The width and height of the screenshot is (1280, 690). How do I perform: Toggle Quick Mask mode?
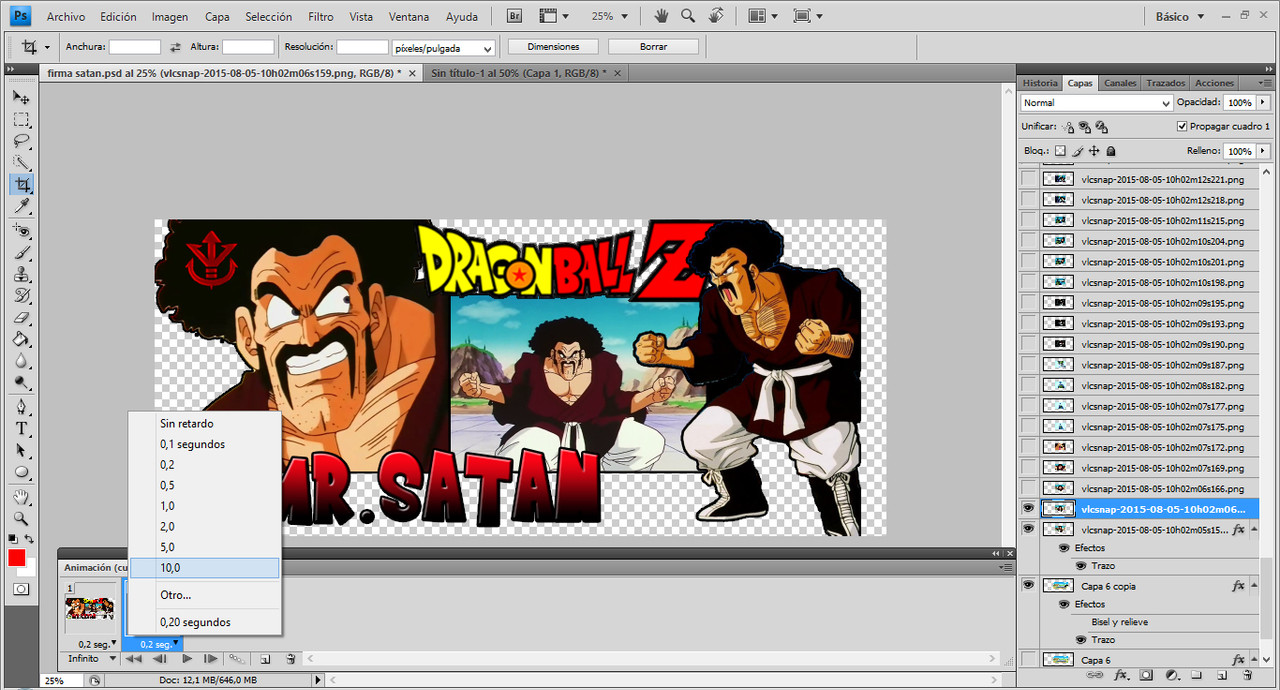click(21, 589)
